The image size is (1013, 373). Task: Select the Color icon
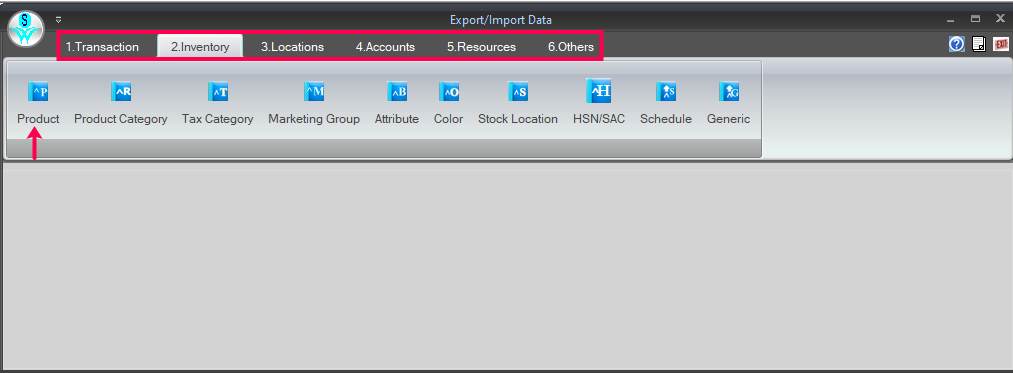coord(449,92)
